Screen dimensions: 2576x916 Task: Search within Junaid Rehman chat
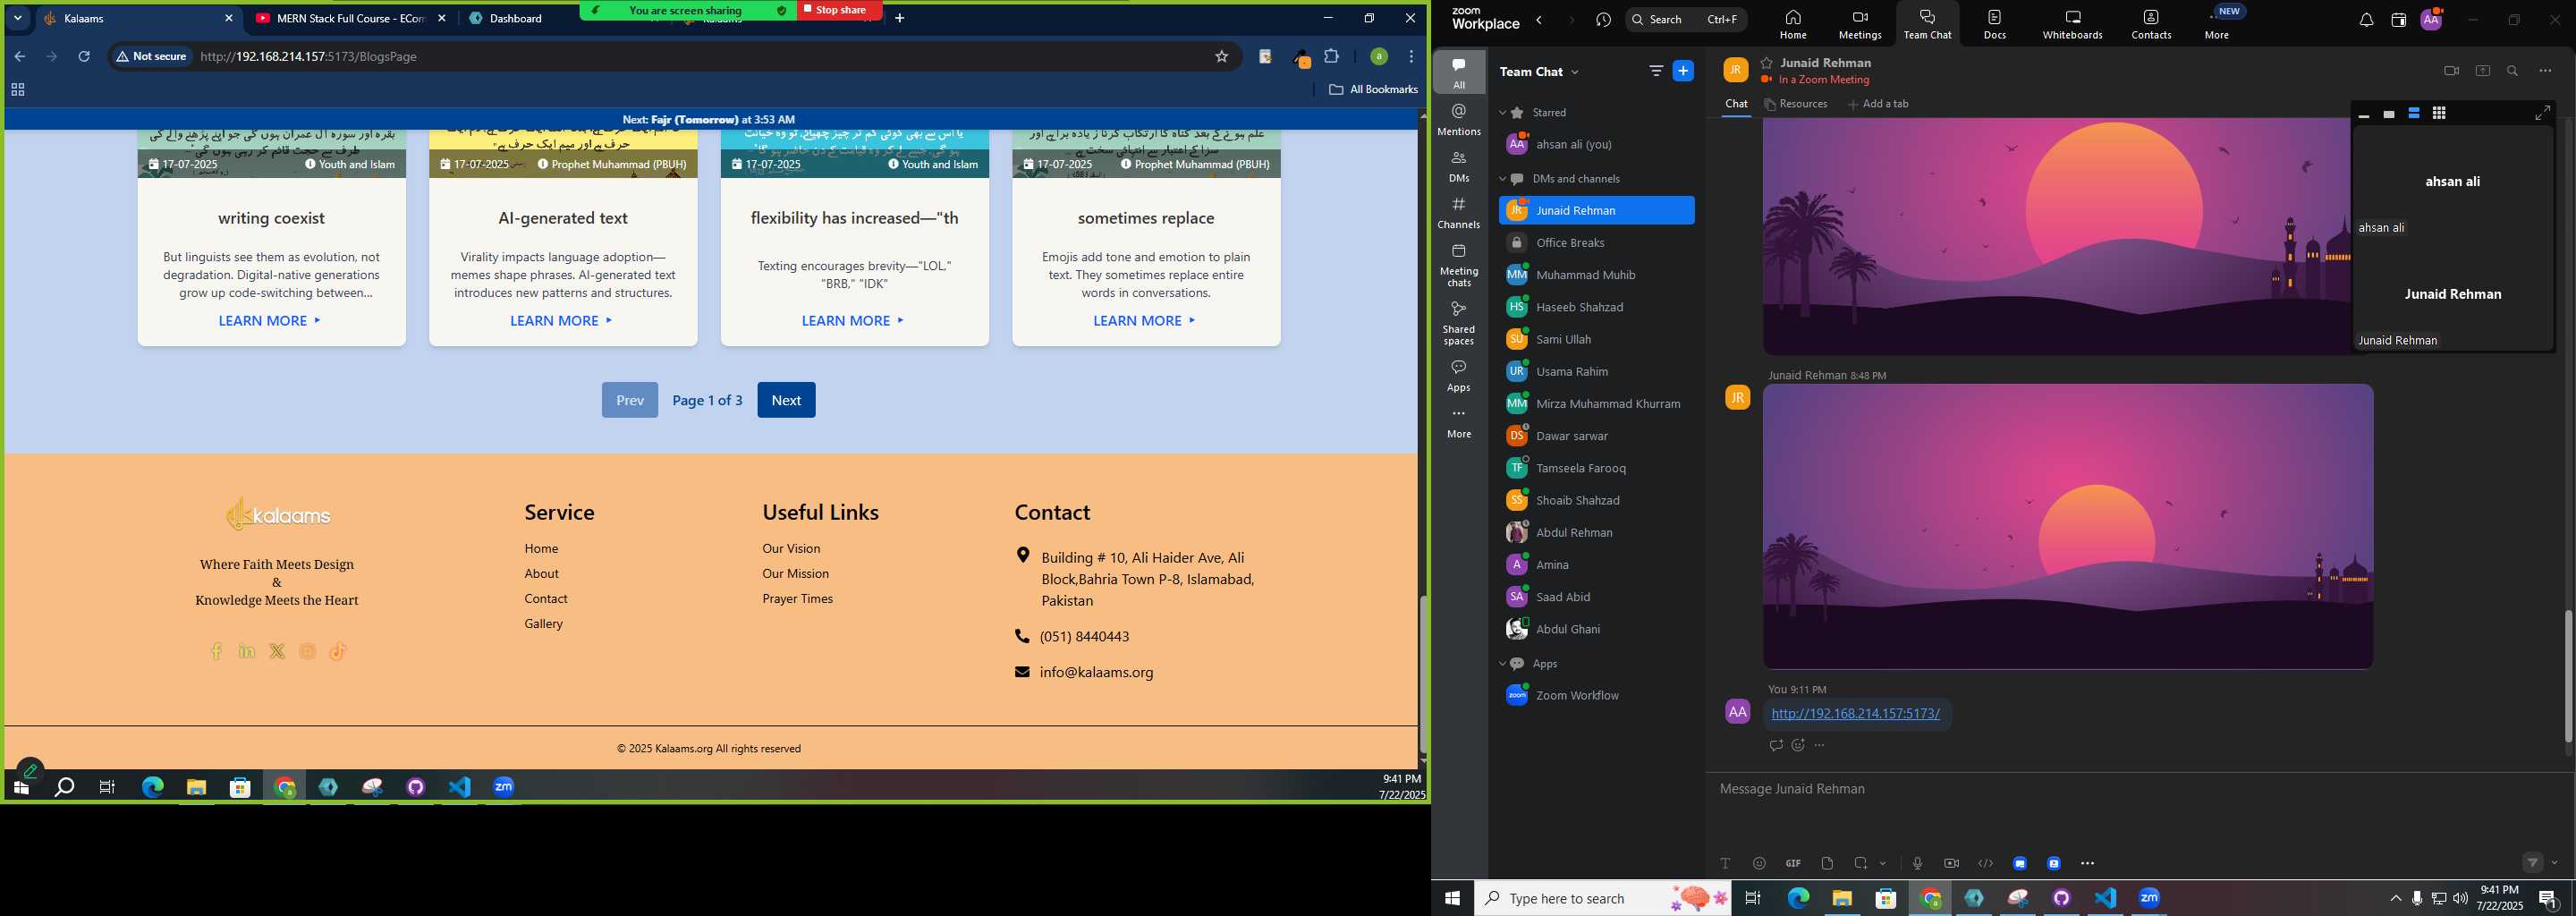pos(2512,71)
